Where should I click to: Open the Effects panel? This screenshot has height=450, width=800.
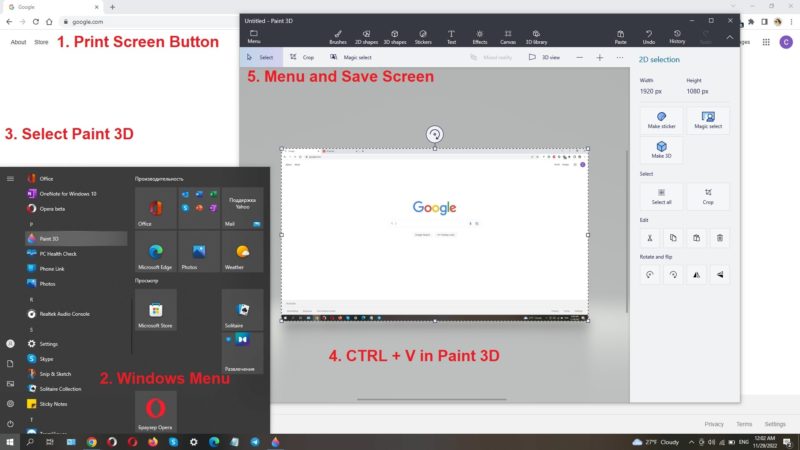point(480,37)
